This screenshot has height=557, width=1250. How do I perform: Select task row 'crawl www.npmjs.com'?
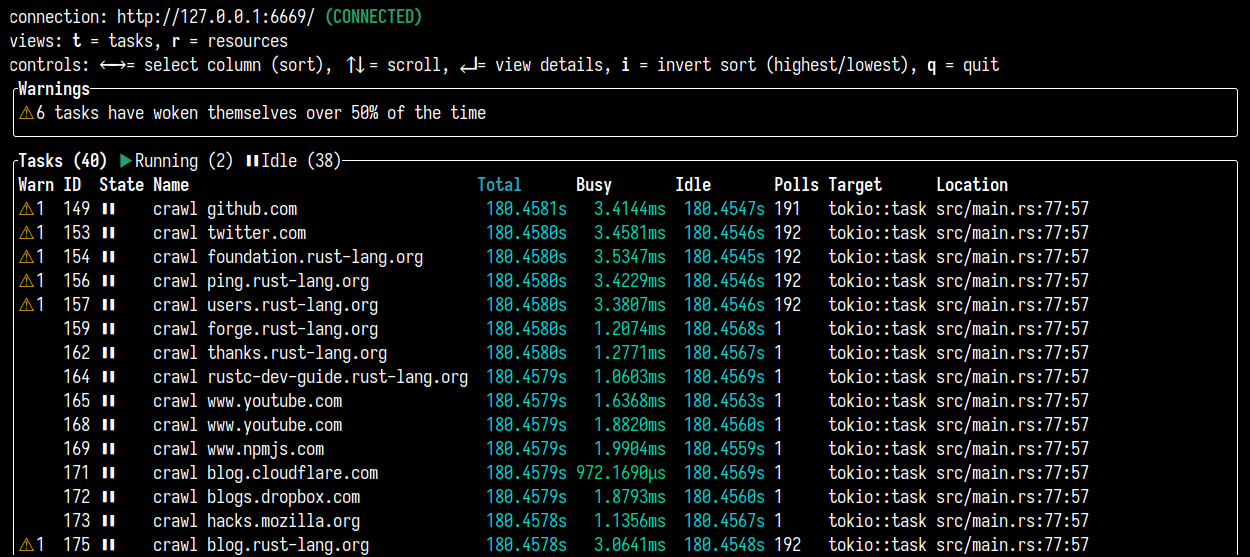tap(625, 449)
